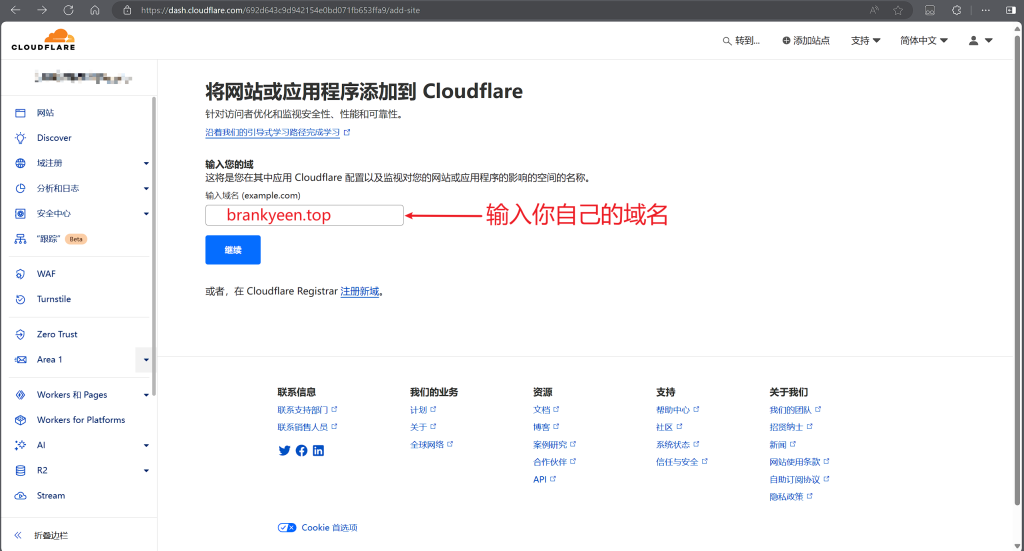Click the 添加站点 button in header
Screen dimensions: 1024x551
[806, 41]
